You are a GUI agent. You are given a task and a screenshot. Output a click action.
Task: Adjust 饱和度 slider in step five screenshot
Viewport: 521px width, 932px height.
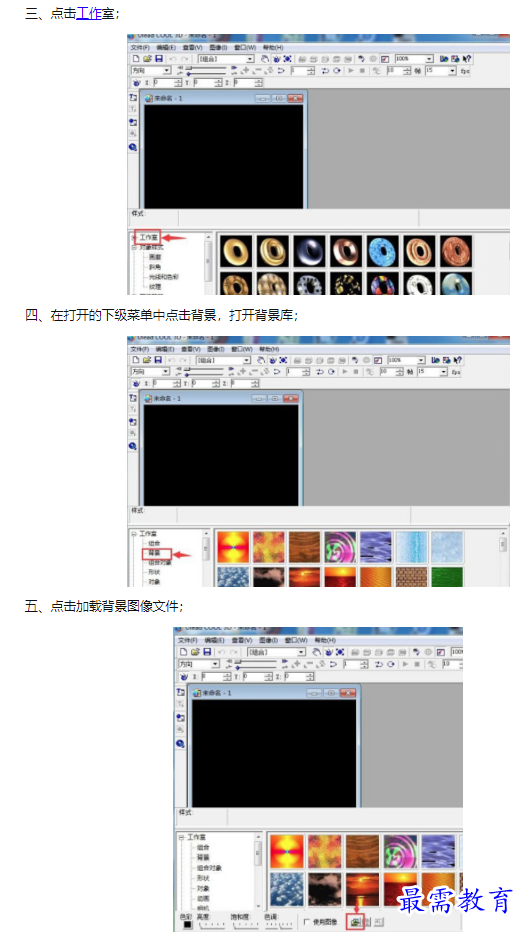click(x=246, y=925)
